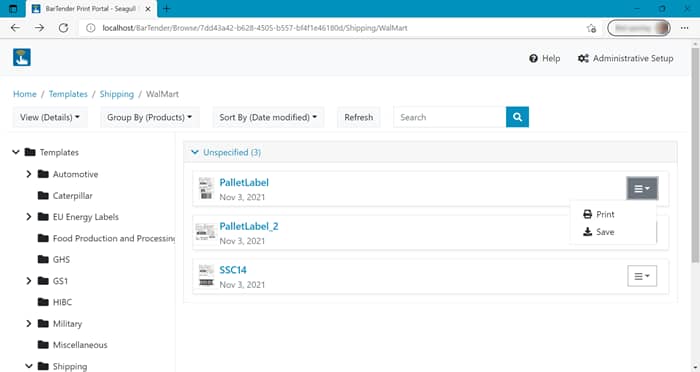
Task: Click the blue search magnifier button
Action: point(517,117)
